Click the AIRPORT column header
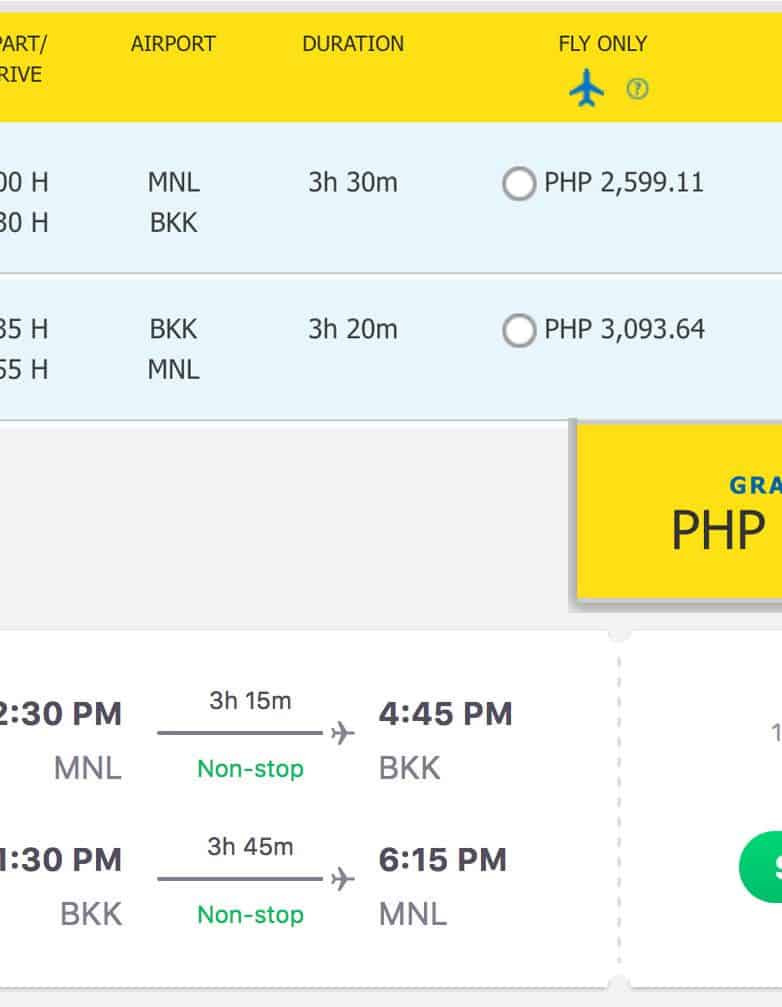This screenshot has height=1007, width=782. point(173,44)
